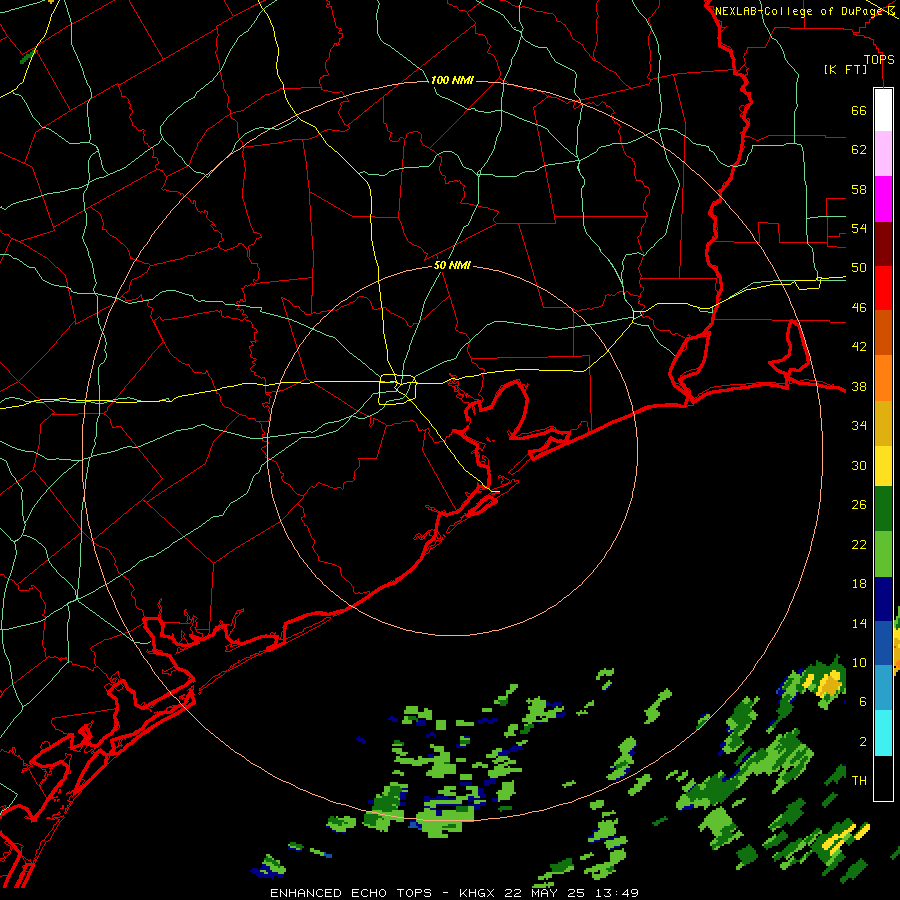
Task: Click the white swatch in the tops scale
Action: click(x=883, y=110)
